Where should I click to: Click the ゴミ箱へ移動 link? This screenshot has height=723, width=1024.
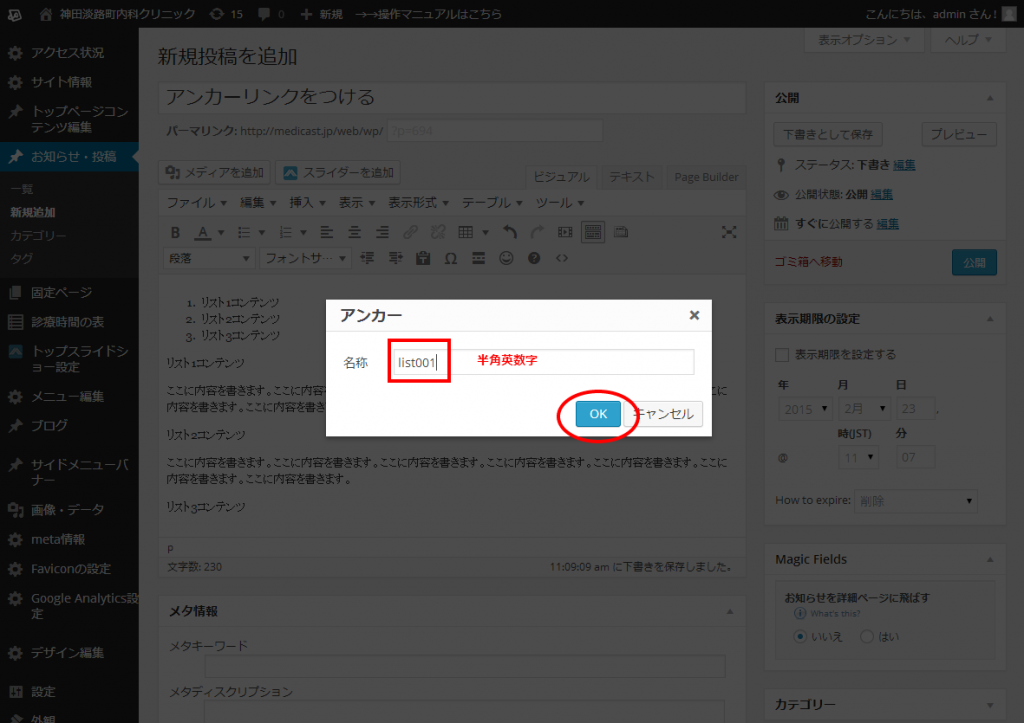(808, 262)
